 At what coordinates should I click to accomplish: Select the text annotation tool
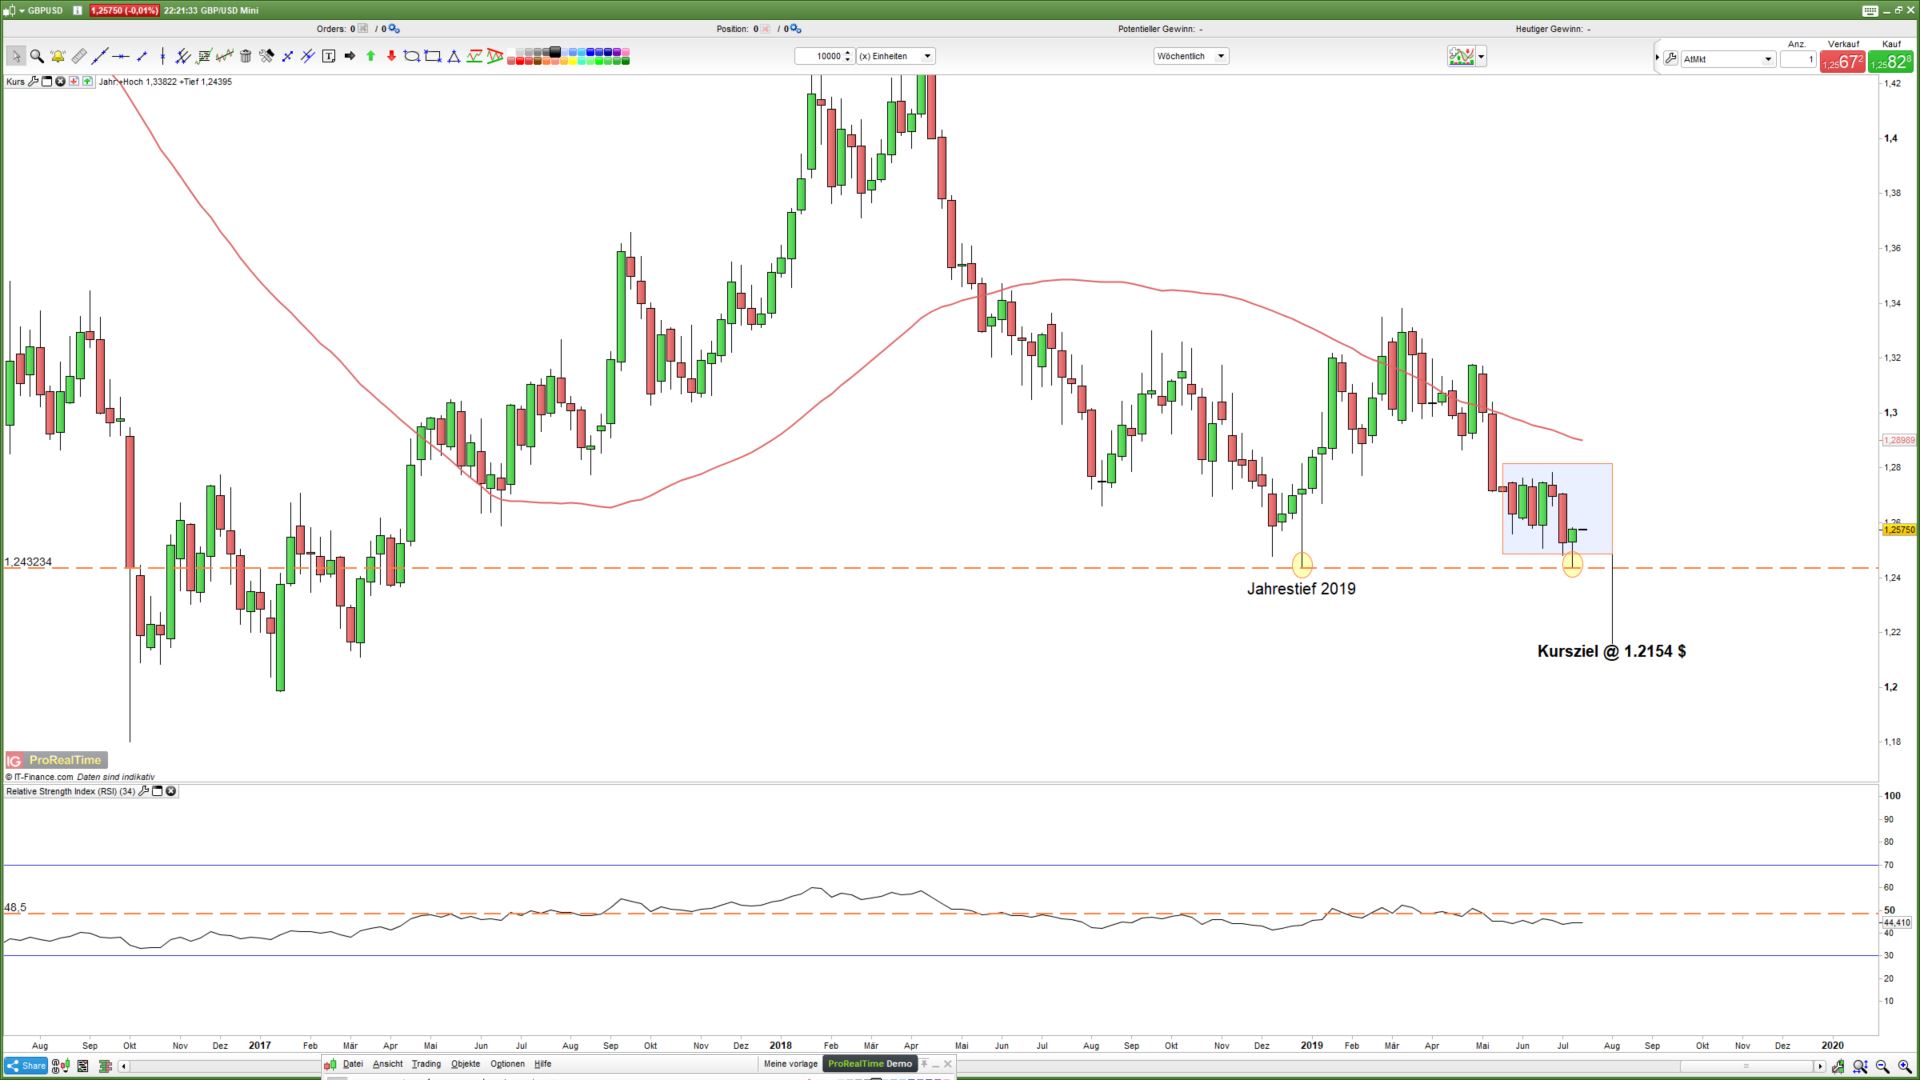point(329,56)
